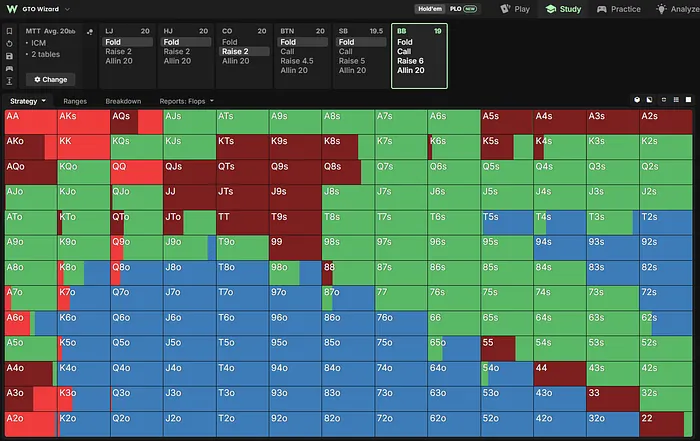This screenshot has height=441, width=700.
Task: Click the T5s hand cell
Action: [507, 223]
